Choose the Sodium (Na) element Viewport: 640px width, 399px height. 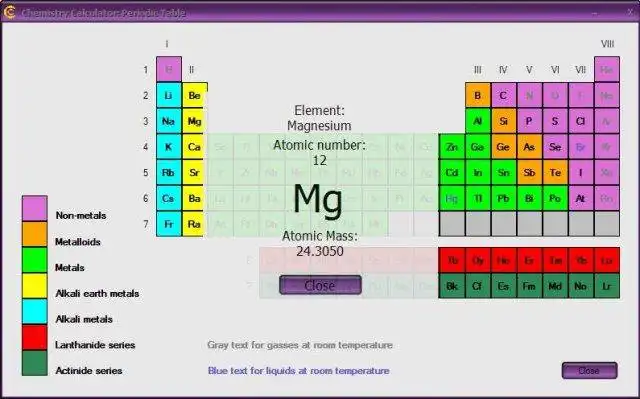coord(169,121)
